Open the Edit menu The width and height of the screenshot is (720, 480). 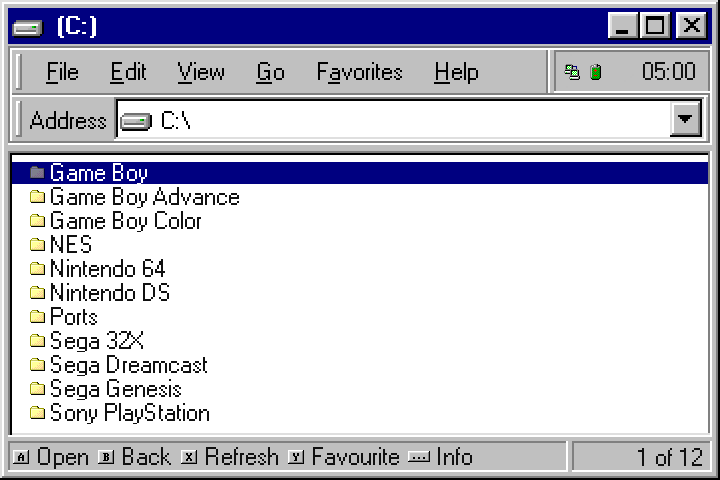(x=128, y=72)
